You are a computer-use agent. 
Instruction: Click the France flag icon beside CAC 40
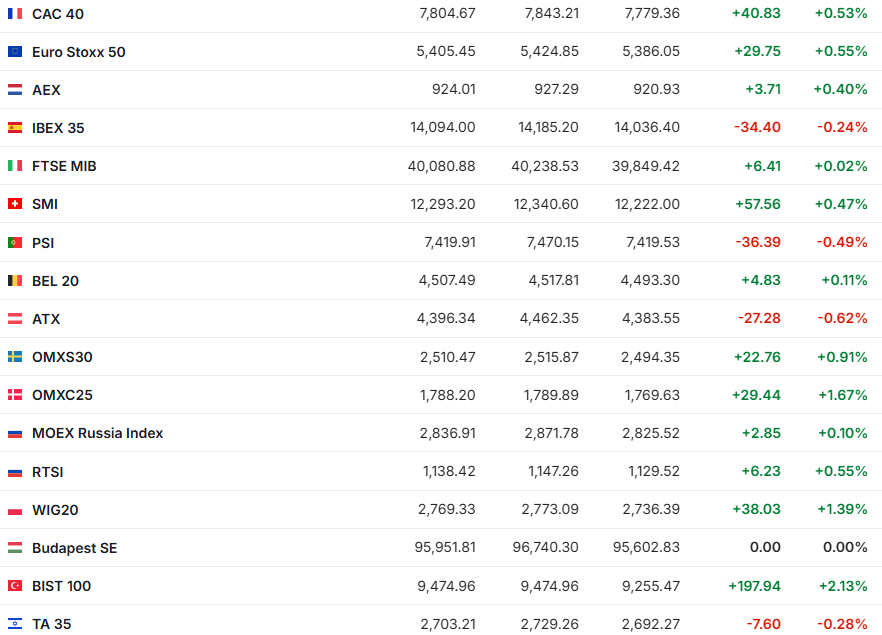pos(15,14)
